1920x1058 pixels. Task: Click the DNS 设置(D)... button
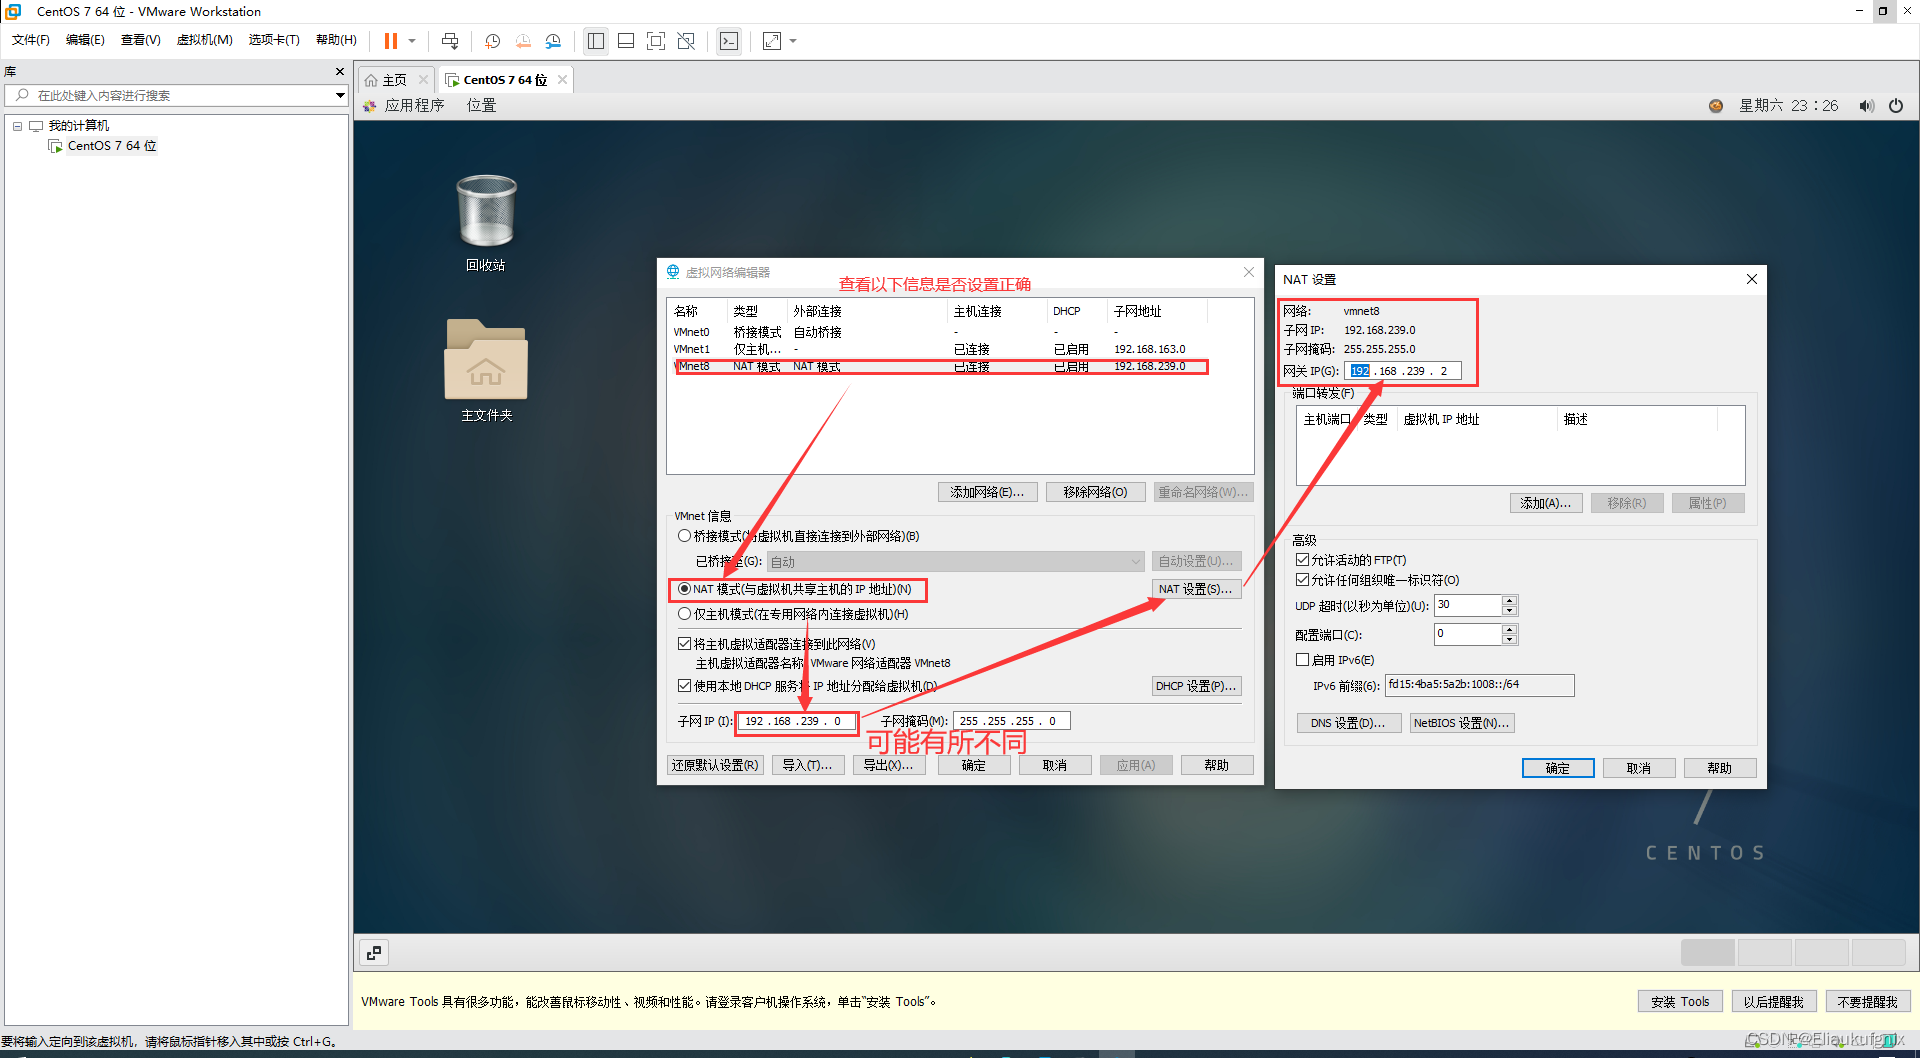pyautogui.click(x=1348, y=723)
